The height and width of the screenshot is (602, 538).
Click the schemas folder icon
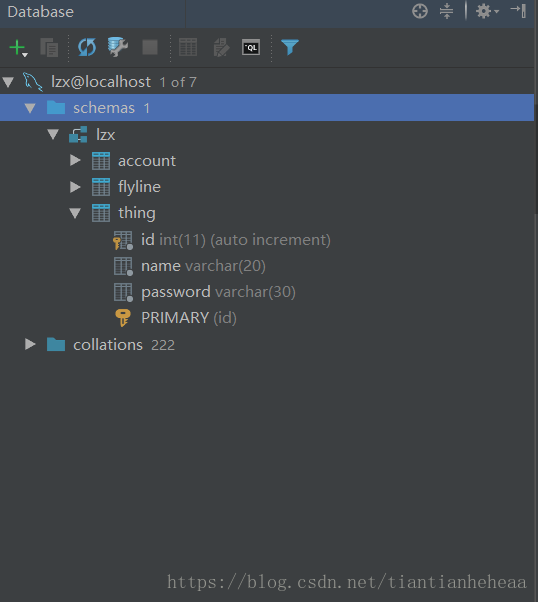coord(56,108)
